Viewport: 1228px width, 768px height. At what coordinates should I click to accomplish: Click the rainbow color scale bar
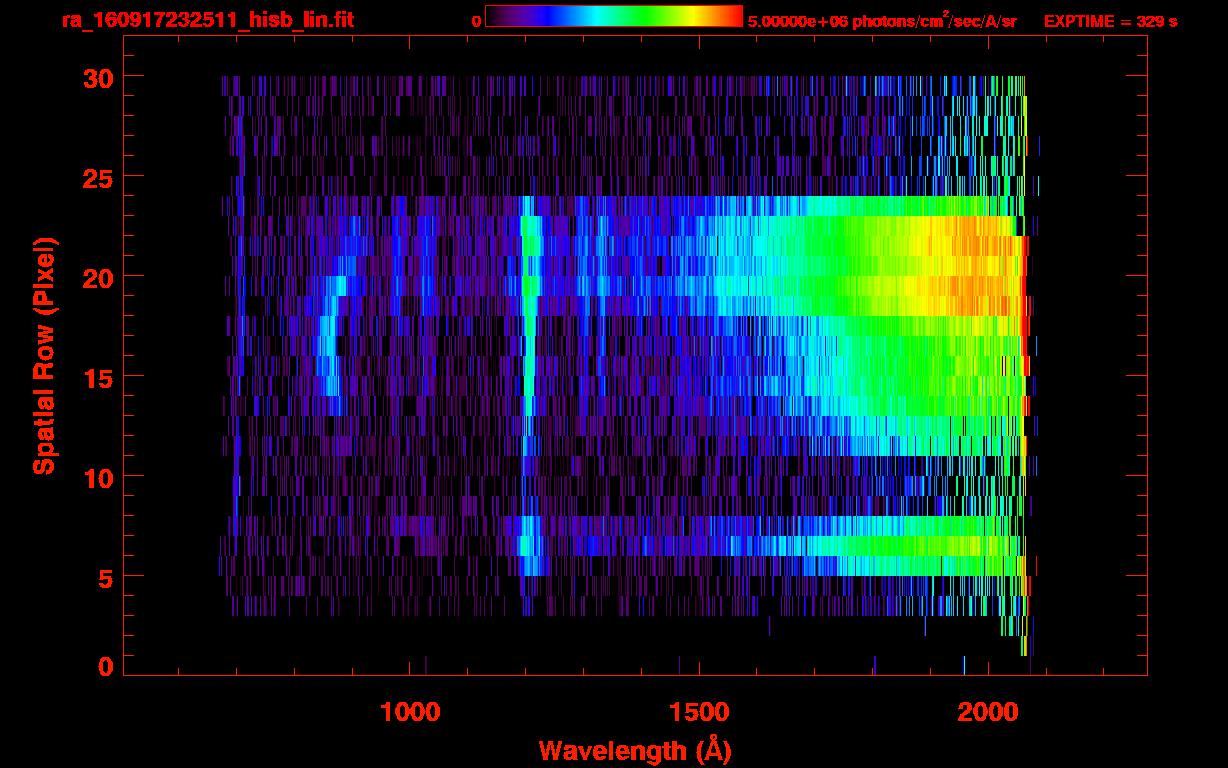coord(614,17)
